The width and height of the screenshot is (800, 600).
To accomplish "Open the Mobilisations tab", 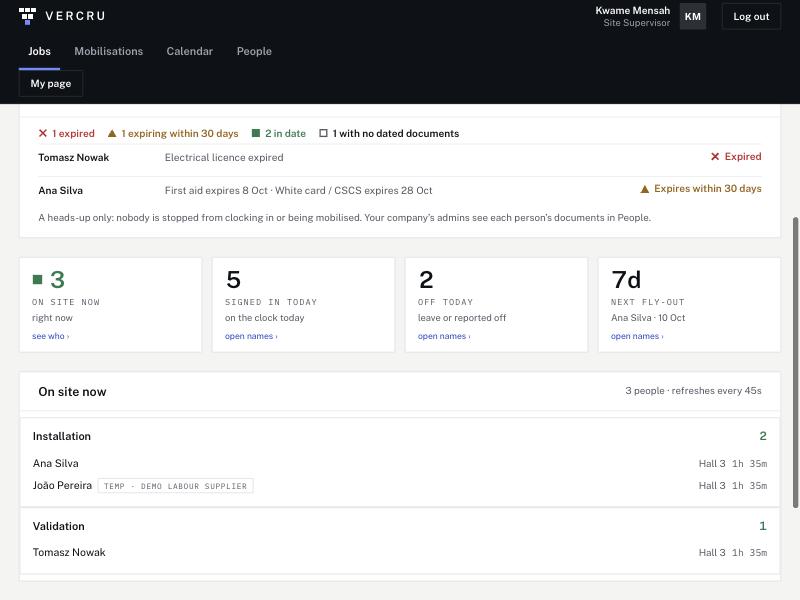I will (109, 52).
